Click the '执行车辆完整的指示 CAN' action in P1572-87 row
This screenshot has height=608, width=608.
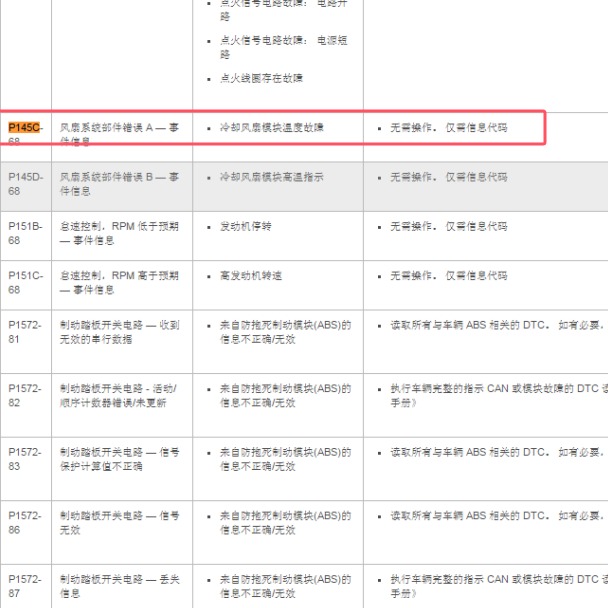coord(499,586)
